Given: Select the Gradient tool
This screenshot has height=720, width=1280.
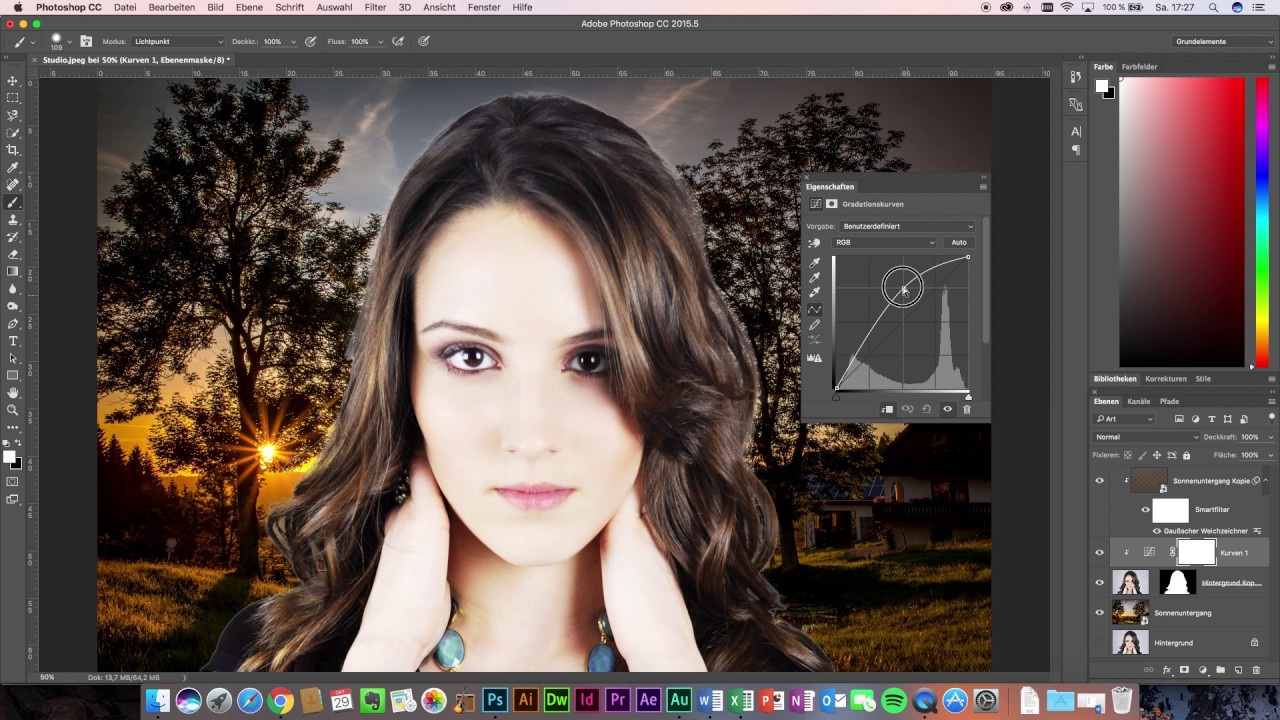Looking at the screenshot, I should (13, 271).
